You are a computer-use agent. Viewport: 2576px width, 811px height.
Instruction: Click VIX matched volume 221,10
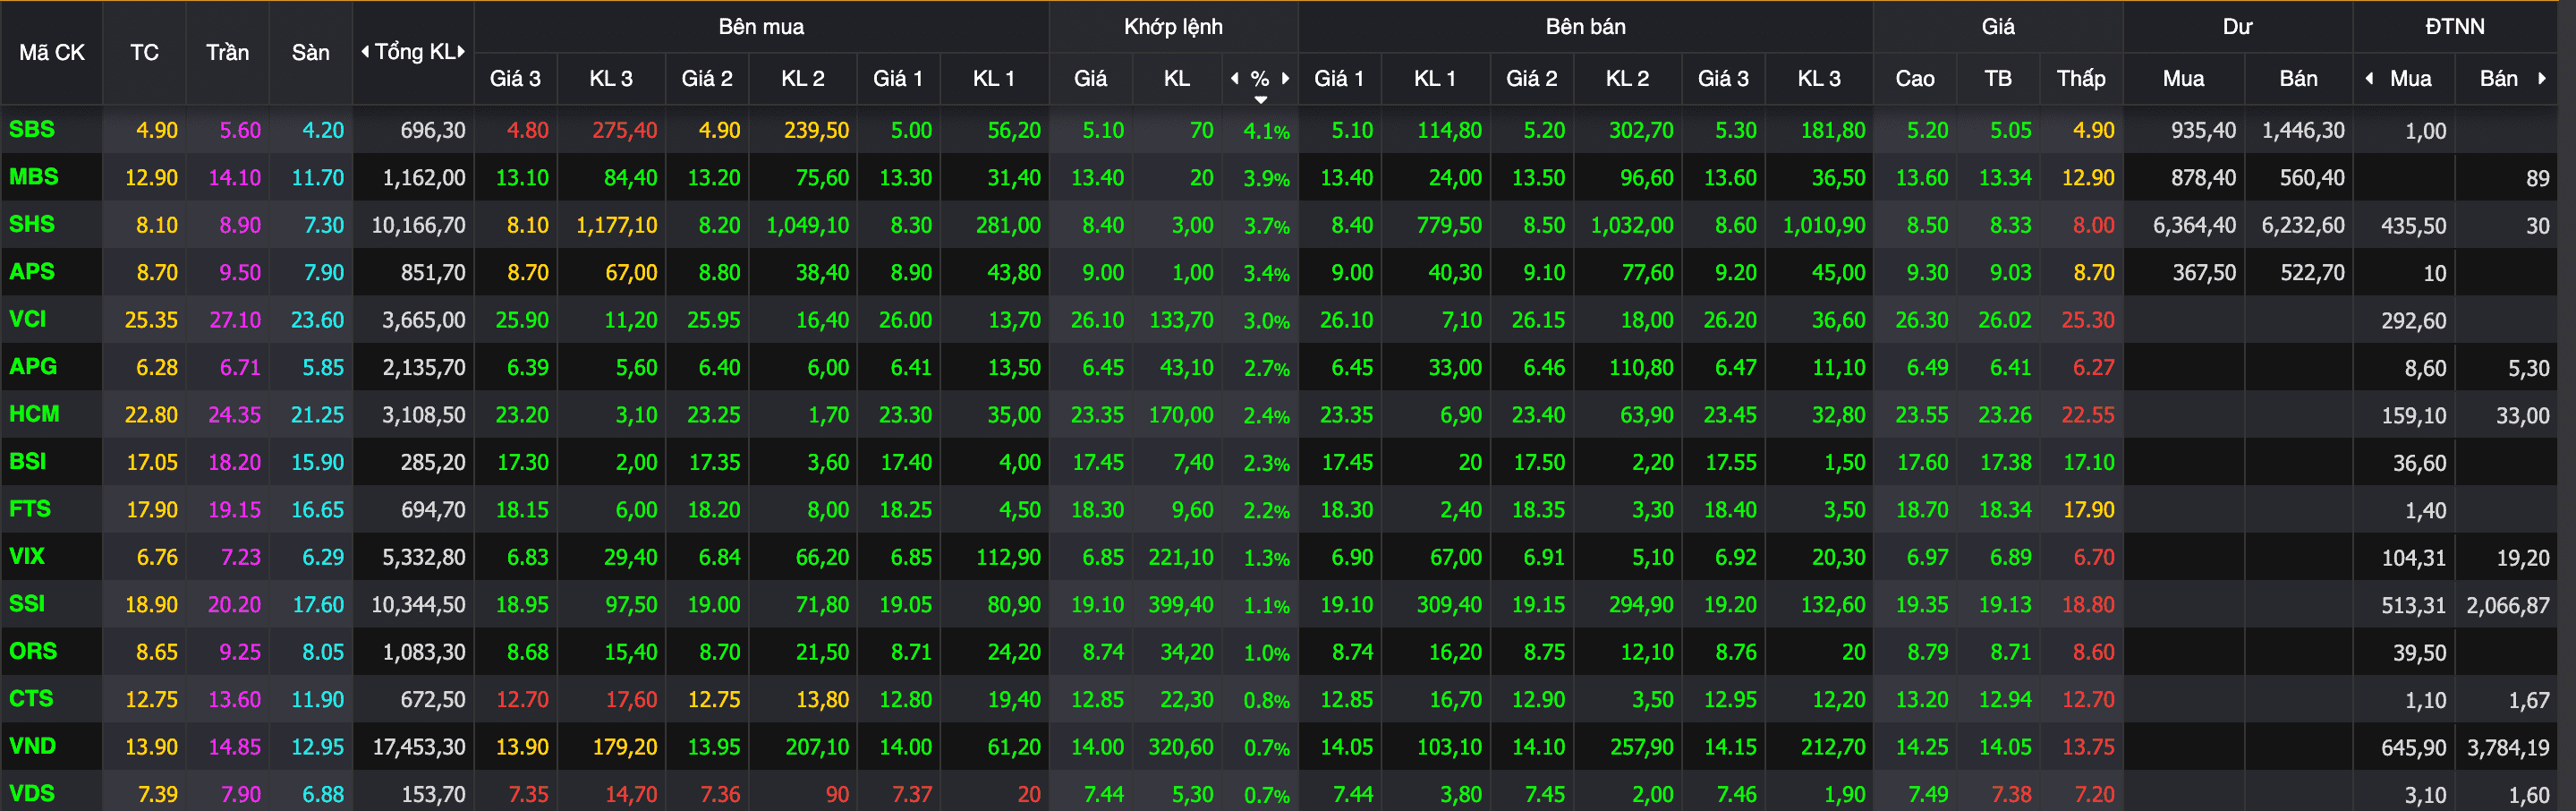click(1181, 557)
